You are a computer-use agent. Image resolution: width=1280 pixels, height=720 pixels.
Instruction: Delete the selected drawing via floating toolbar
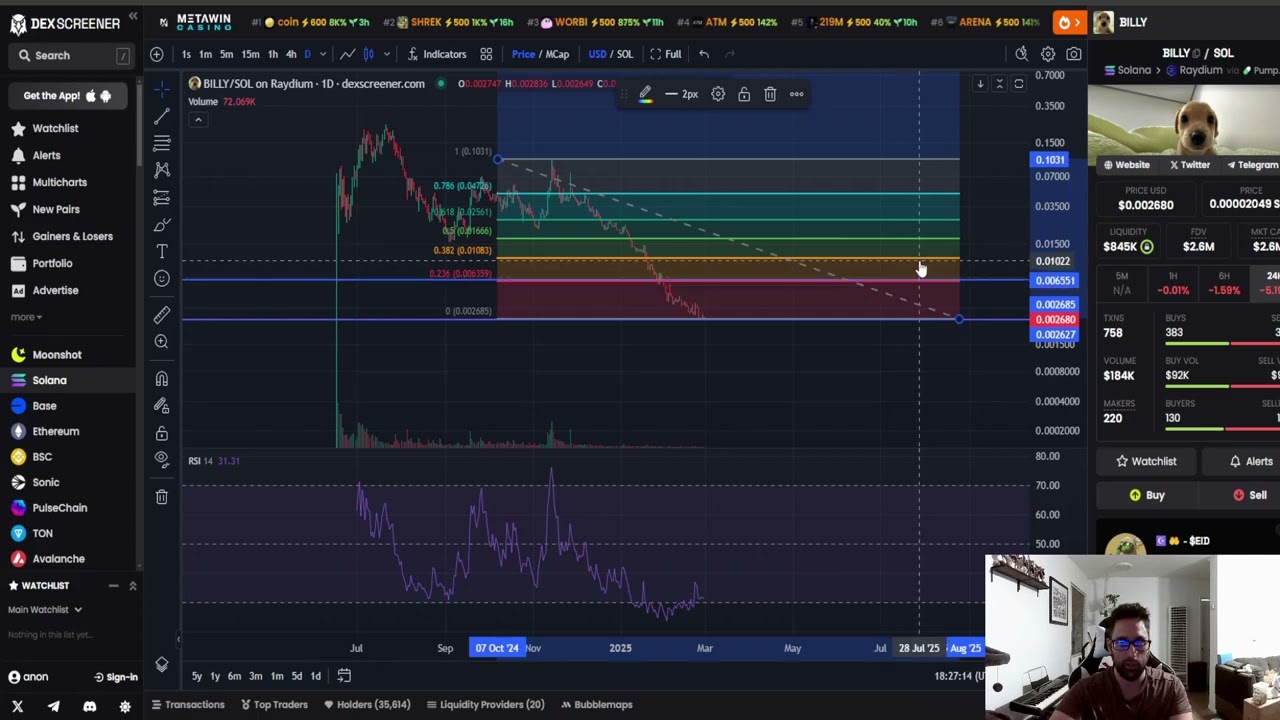pyautogui.click(x=770, y=94)
